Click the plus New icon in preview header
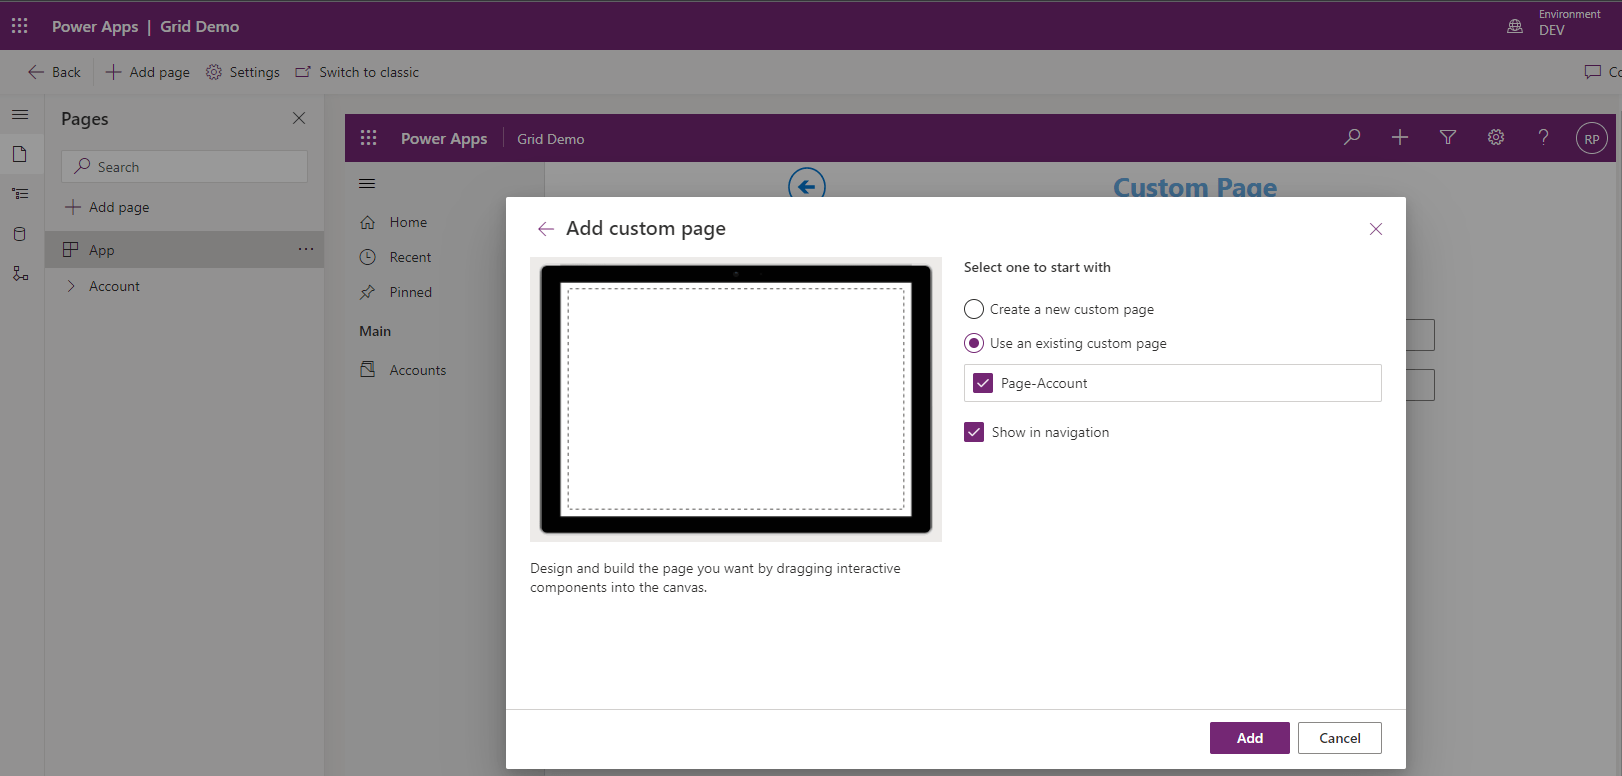The width and height of the screenshot is (1622, 776). click(x=1400, y=138)
